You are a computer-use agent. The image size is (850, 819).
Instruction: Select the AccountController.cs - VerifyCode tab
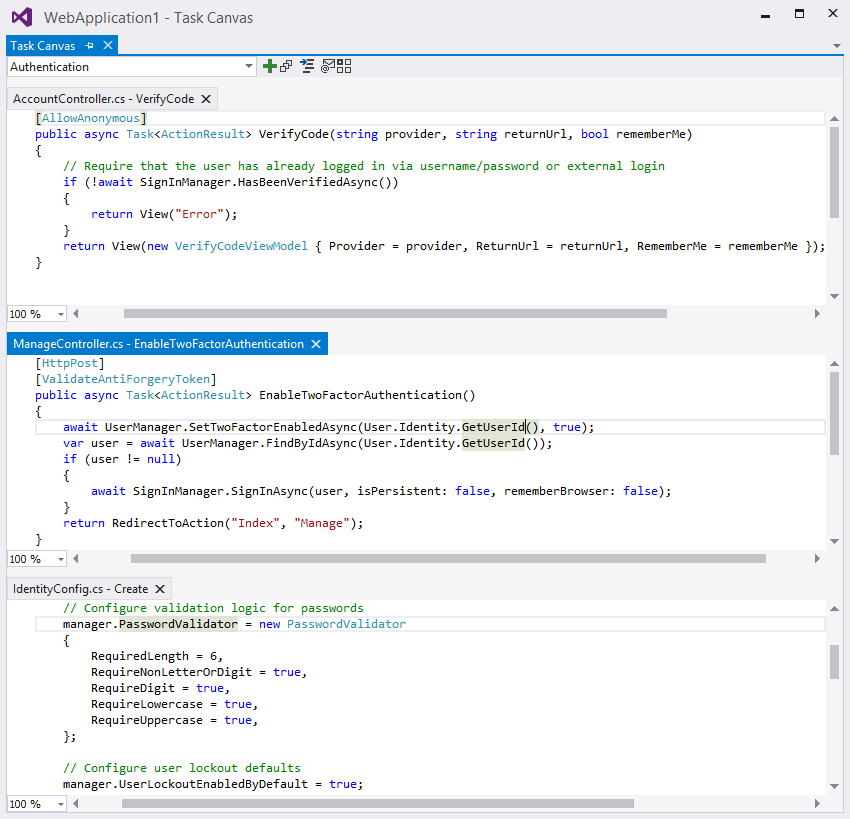pyautogui.click(x=103, y=99)
